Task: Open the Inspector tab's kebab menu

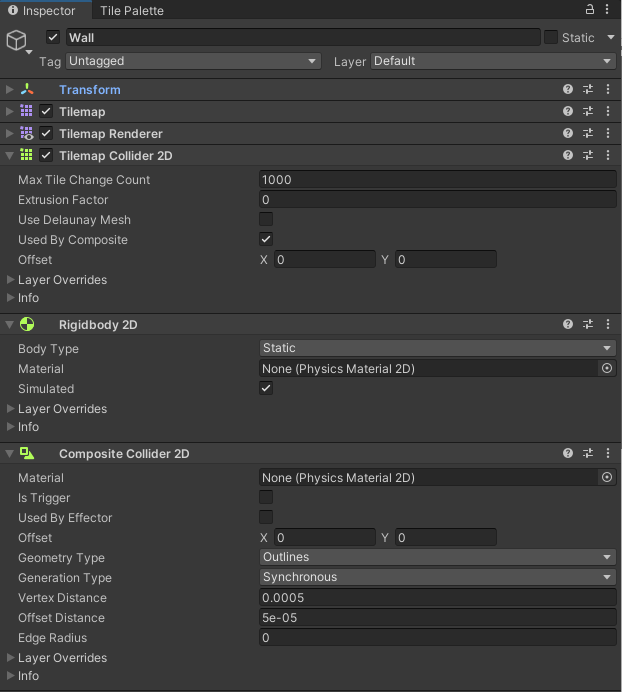Action: point(607,9)
